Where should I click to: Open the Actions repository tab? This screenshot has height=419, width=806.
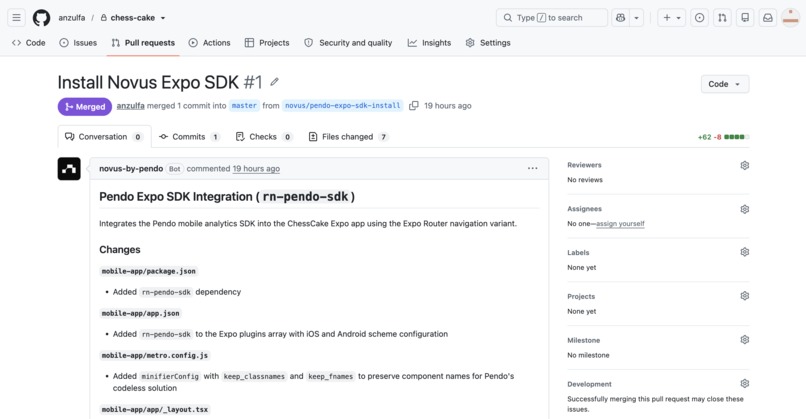(209, 43)
